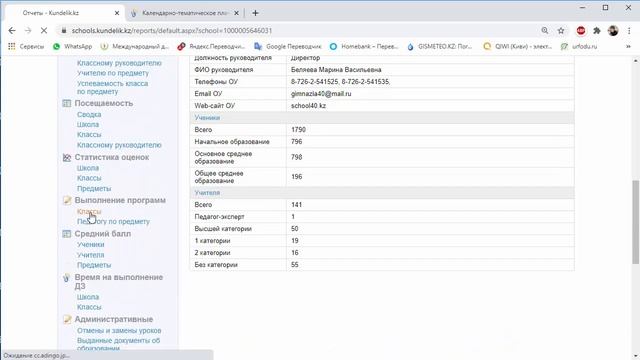The image size is (640, 360).
Task: Open Предметы under Средний балл
Action: click(x=94, y=265)
